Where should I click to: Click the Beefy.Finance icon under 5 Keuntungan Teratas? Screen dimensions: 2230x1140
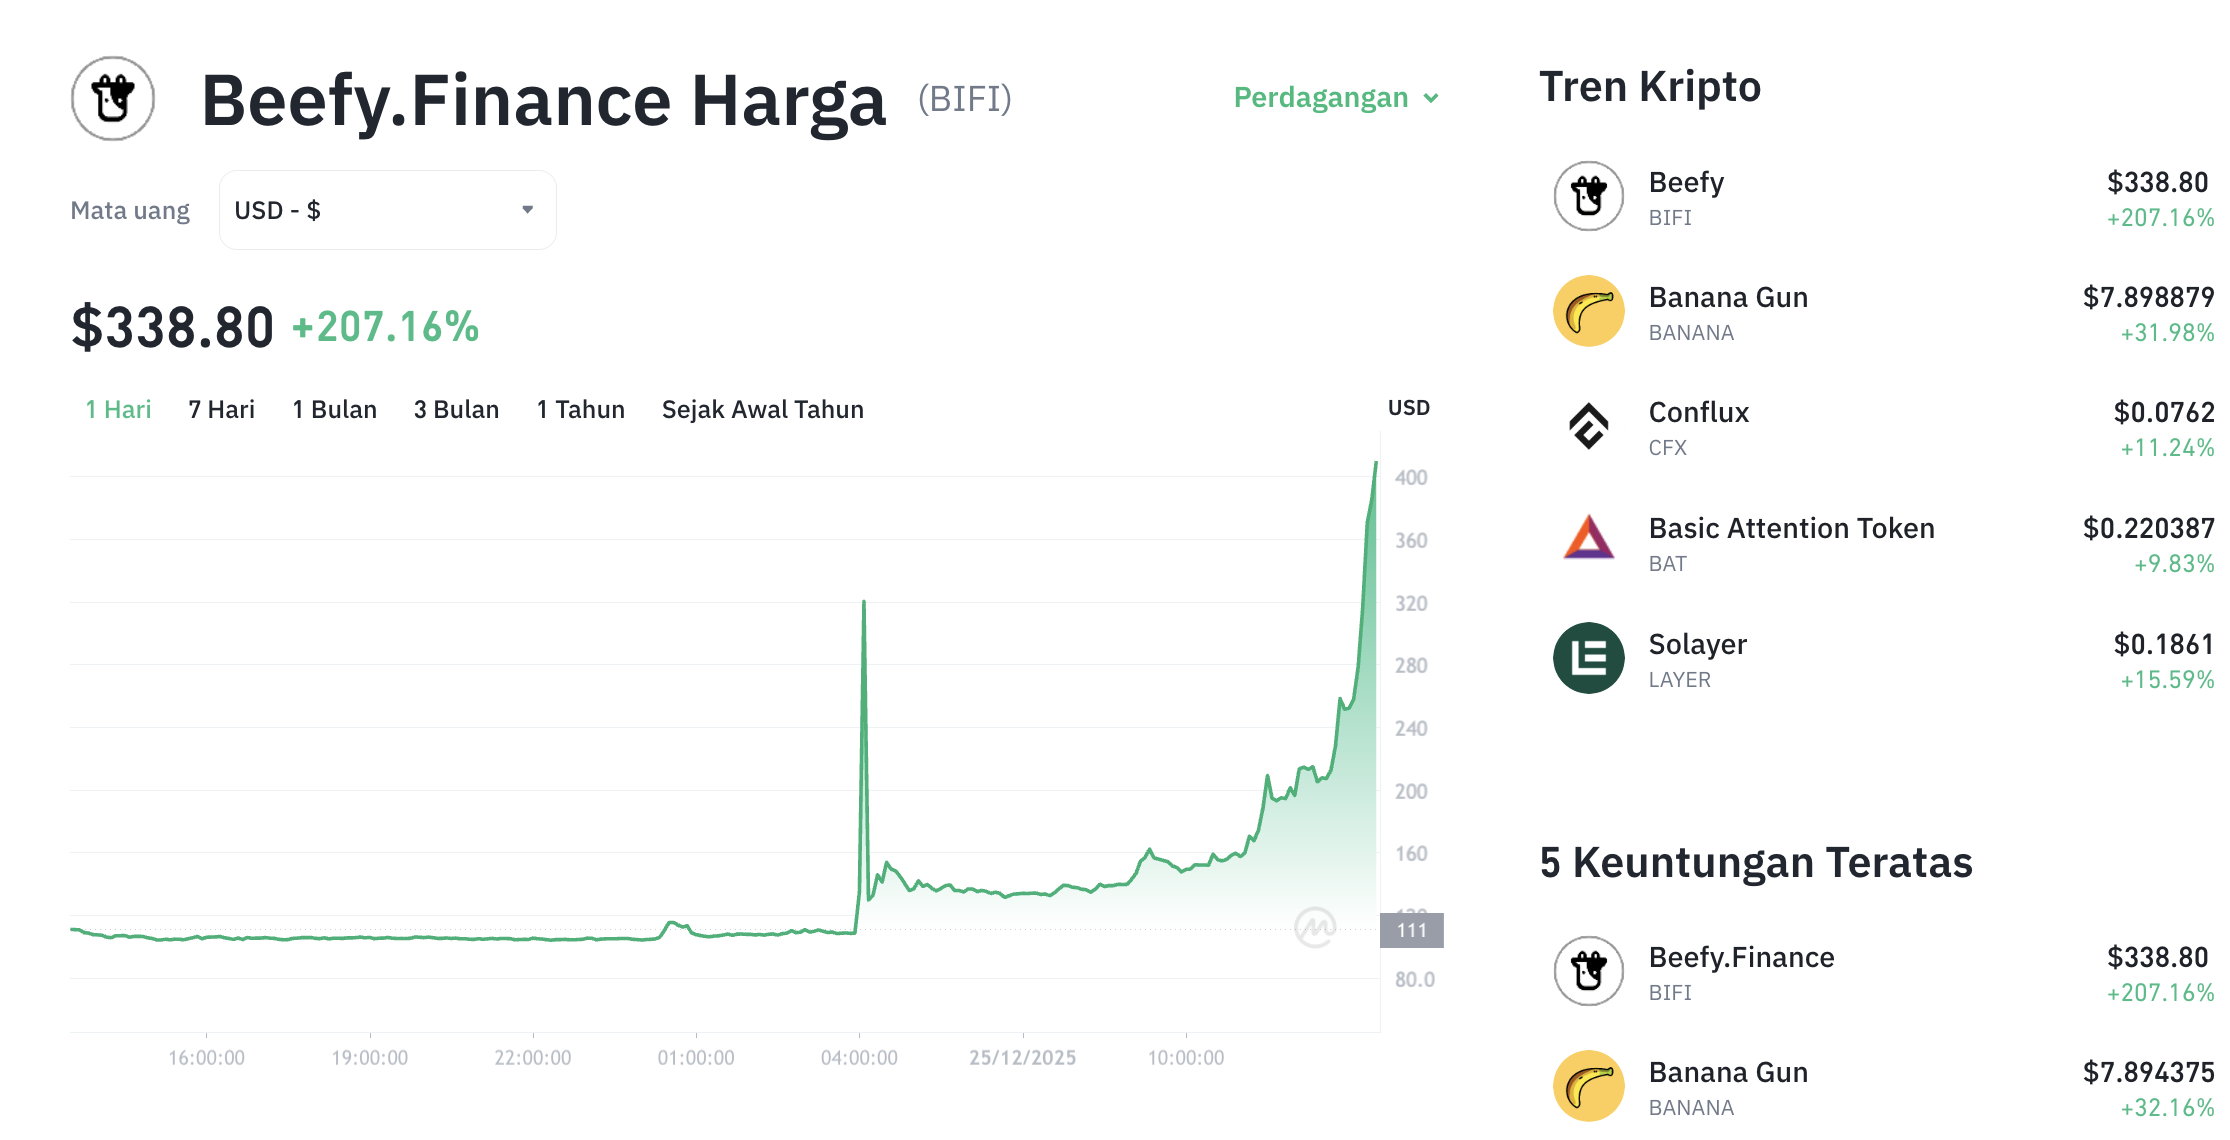click(x=1588, y=971)
